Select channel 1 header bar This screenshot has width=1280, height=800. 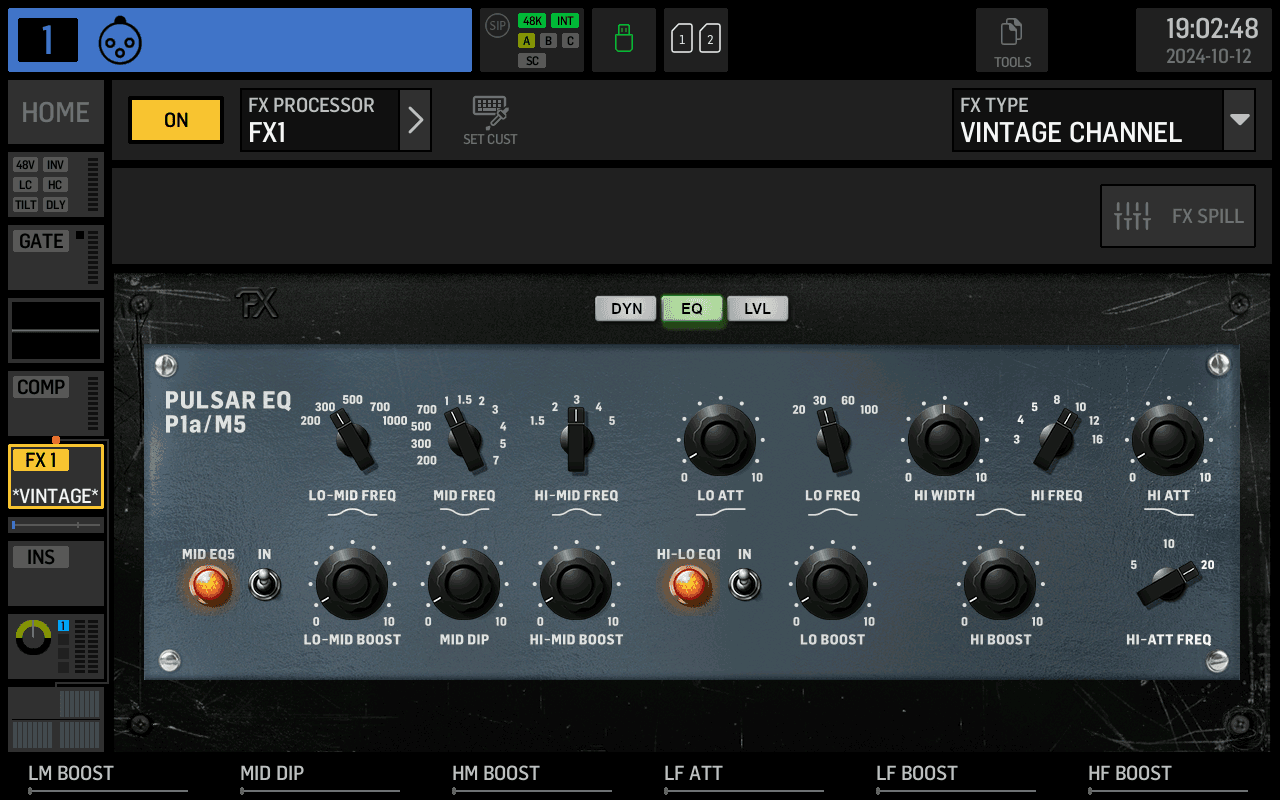click(x=240, y=40)
